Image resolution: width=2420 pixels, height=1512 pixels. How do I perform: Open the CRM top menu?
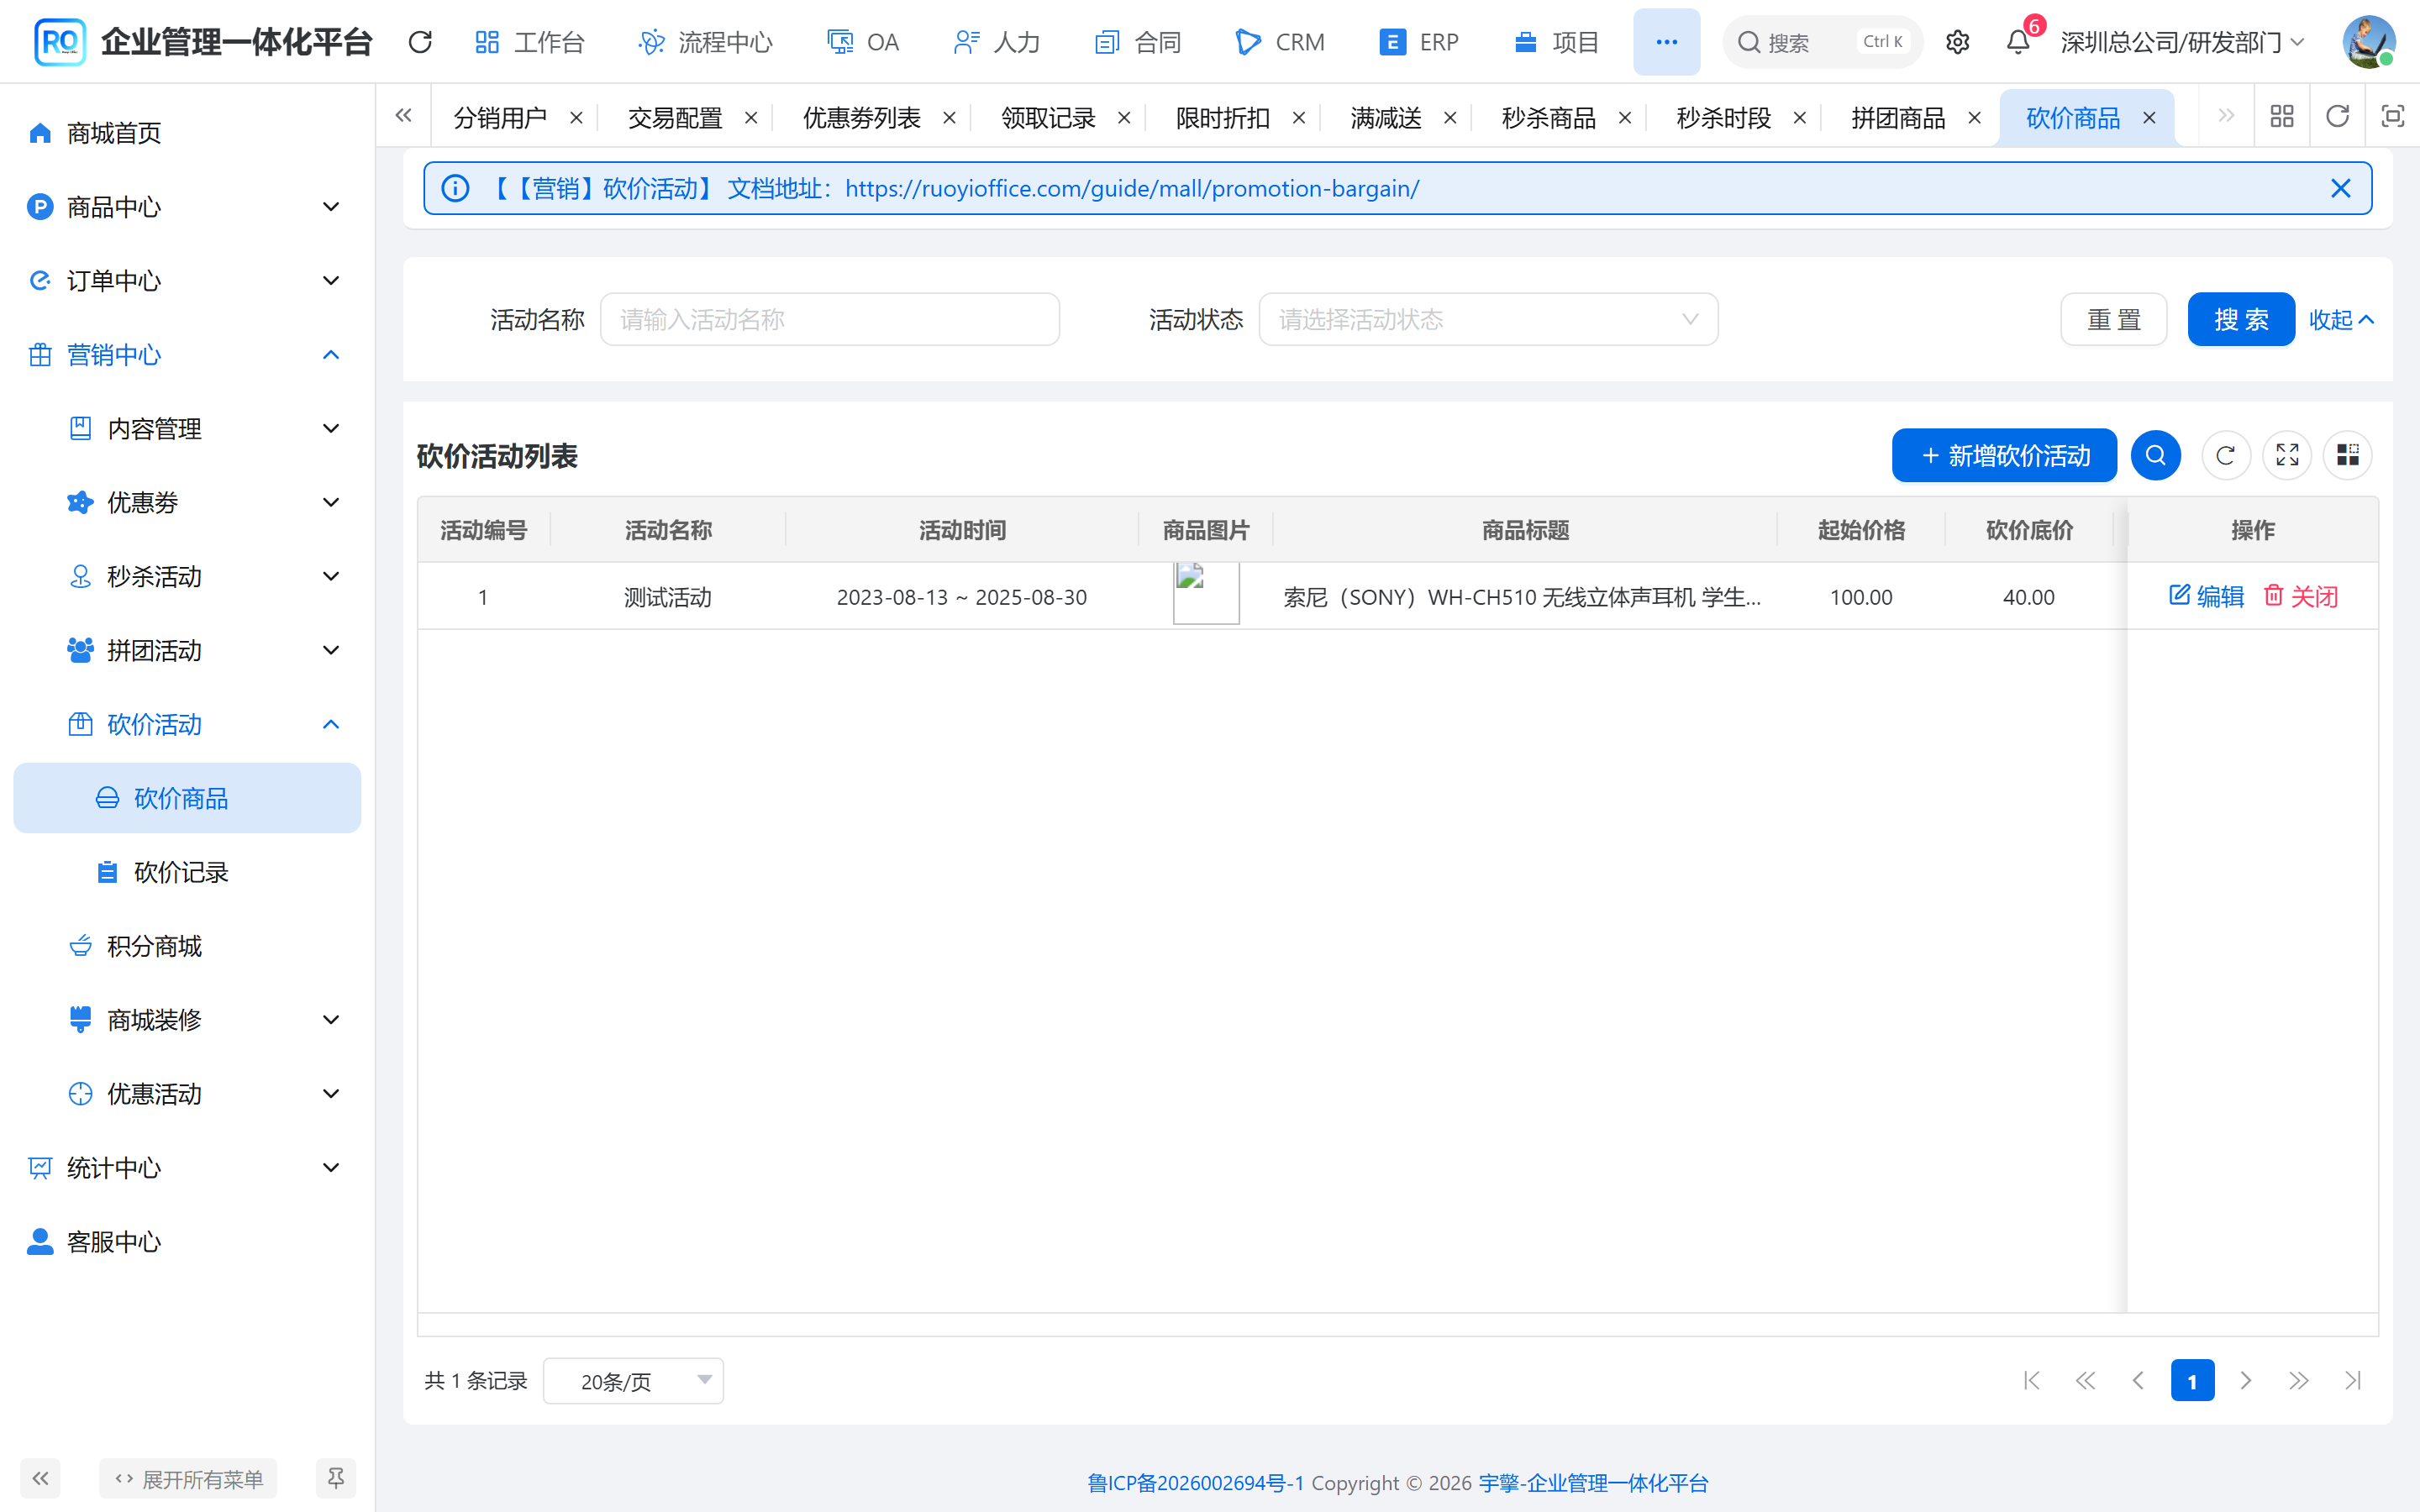[1280, 42]
